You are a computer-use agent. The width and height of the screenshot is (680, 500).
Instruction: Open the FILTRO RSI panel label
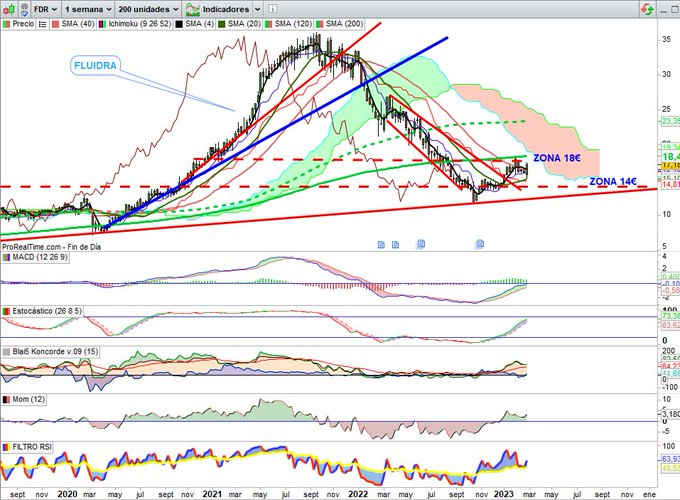[x=32, y=447]
